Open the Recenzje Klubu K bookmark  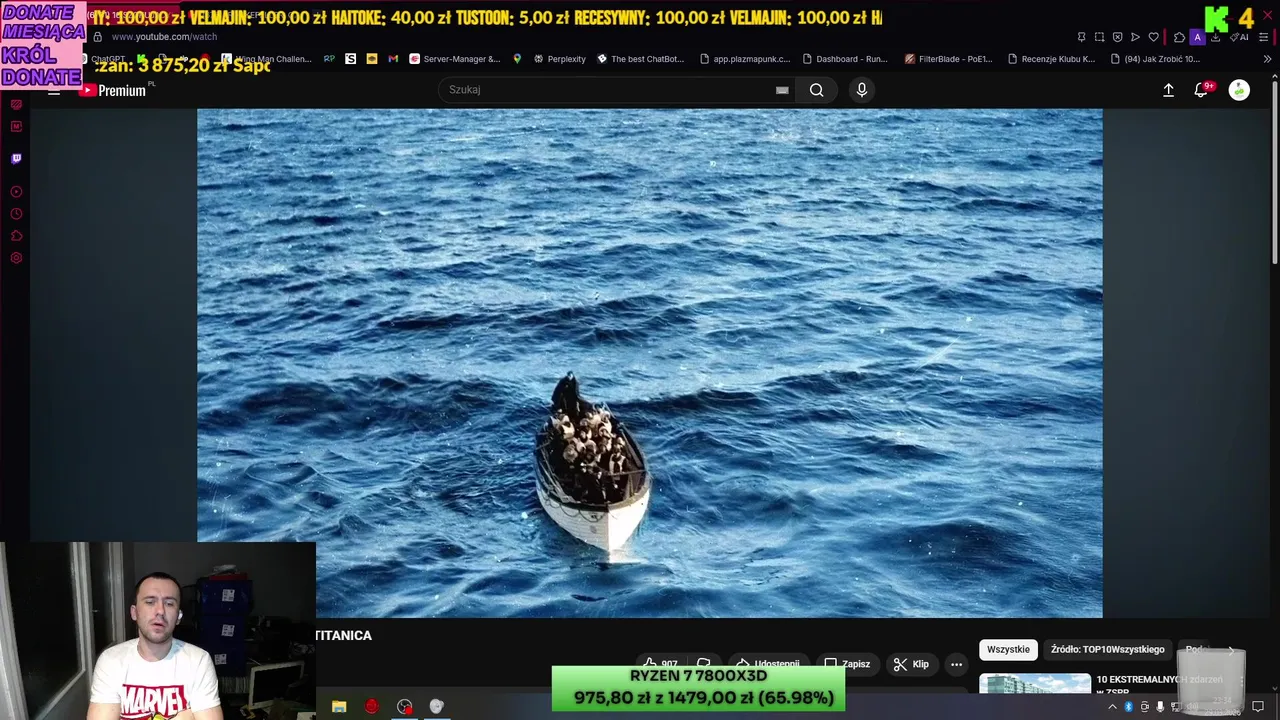1051,59
